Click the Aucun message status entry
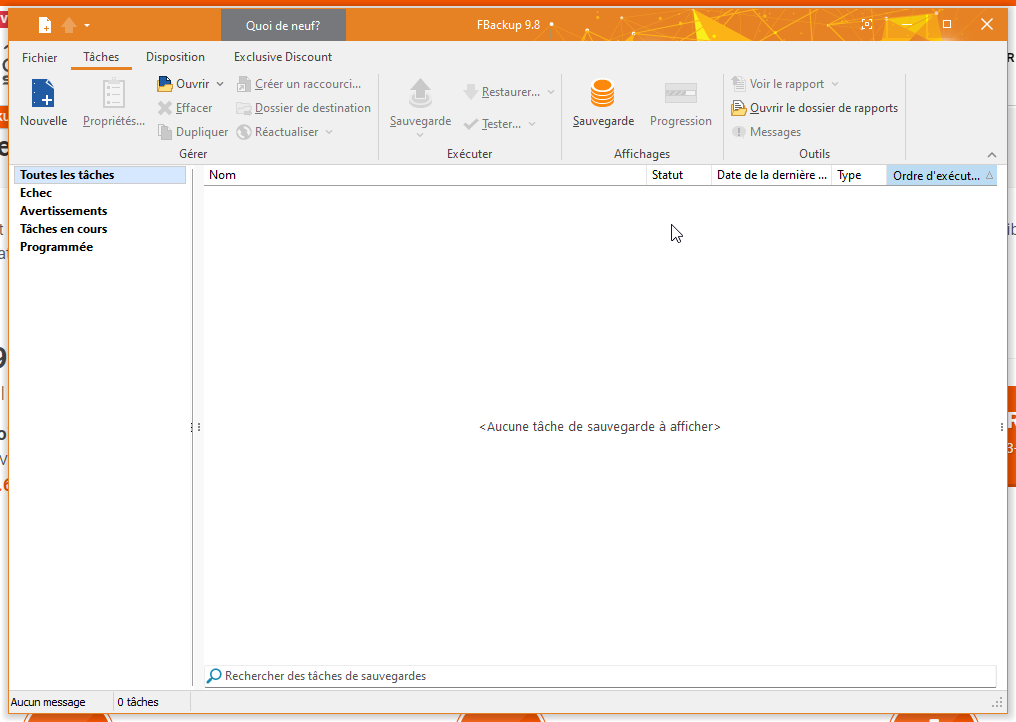This screenshot has width=1016, height=722. pyautogui.click(x=48, y=702)
